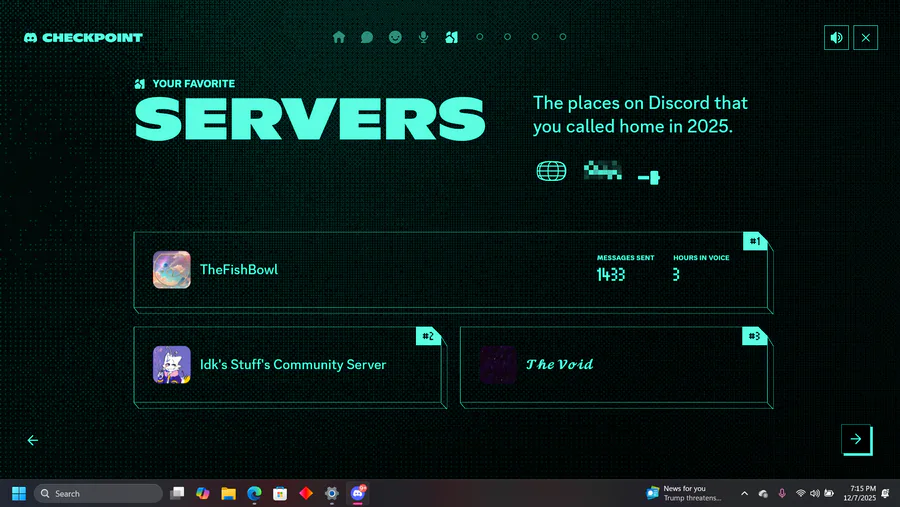The image size is (900, 507).
Task: Click the Discord Checkpoint logo
Action: (83, 37)
